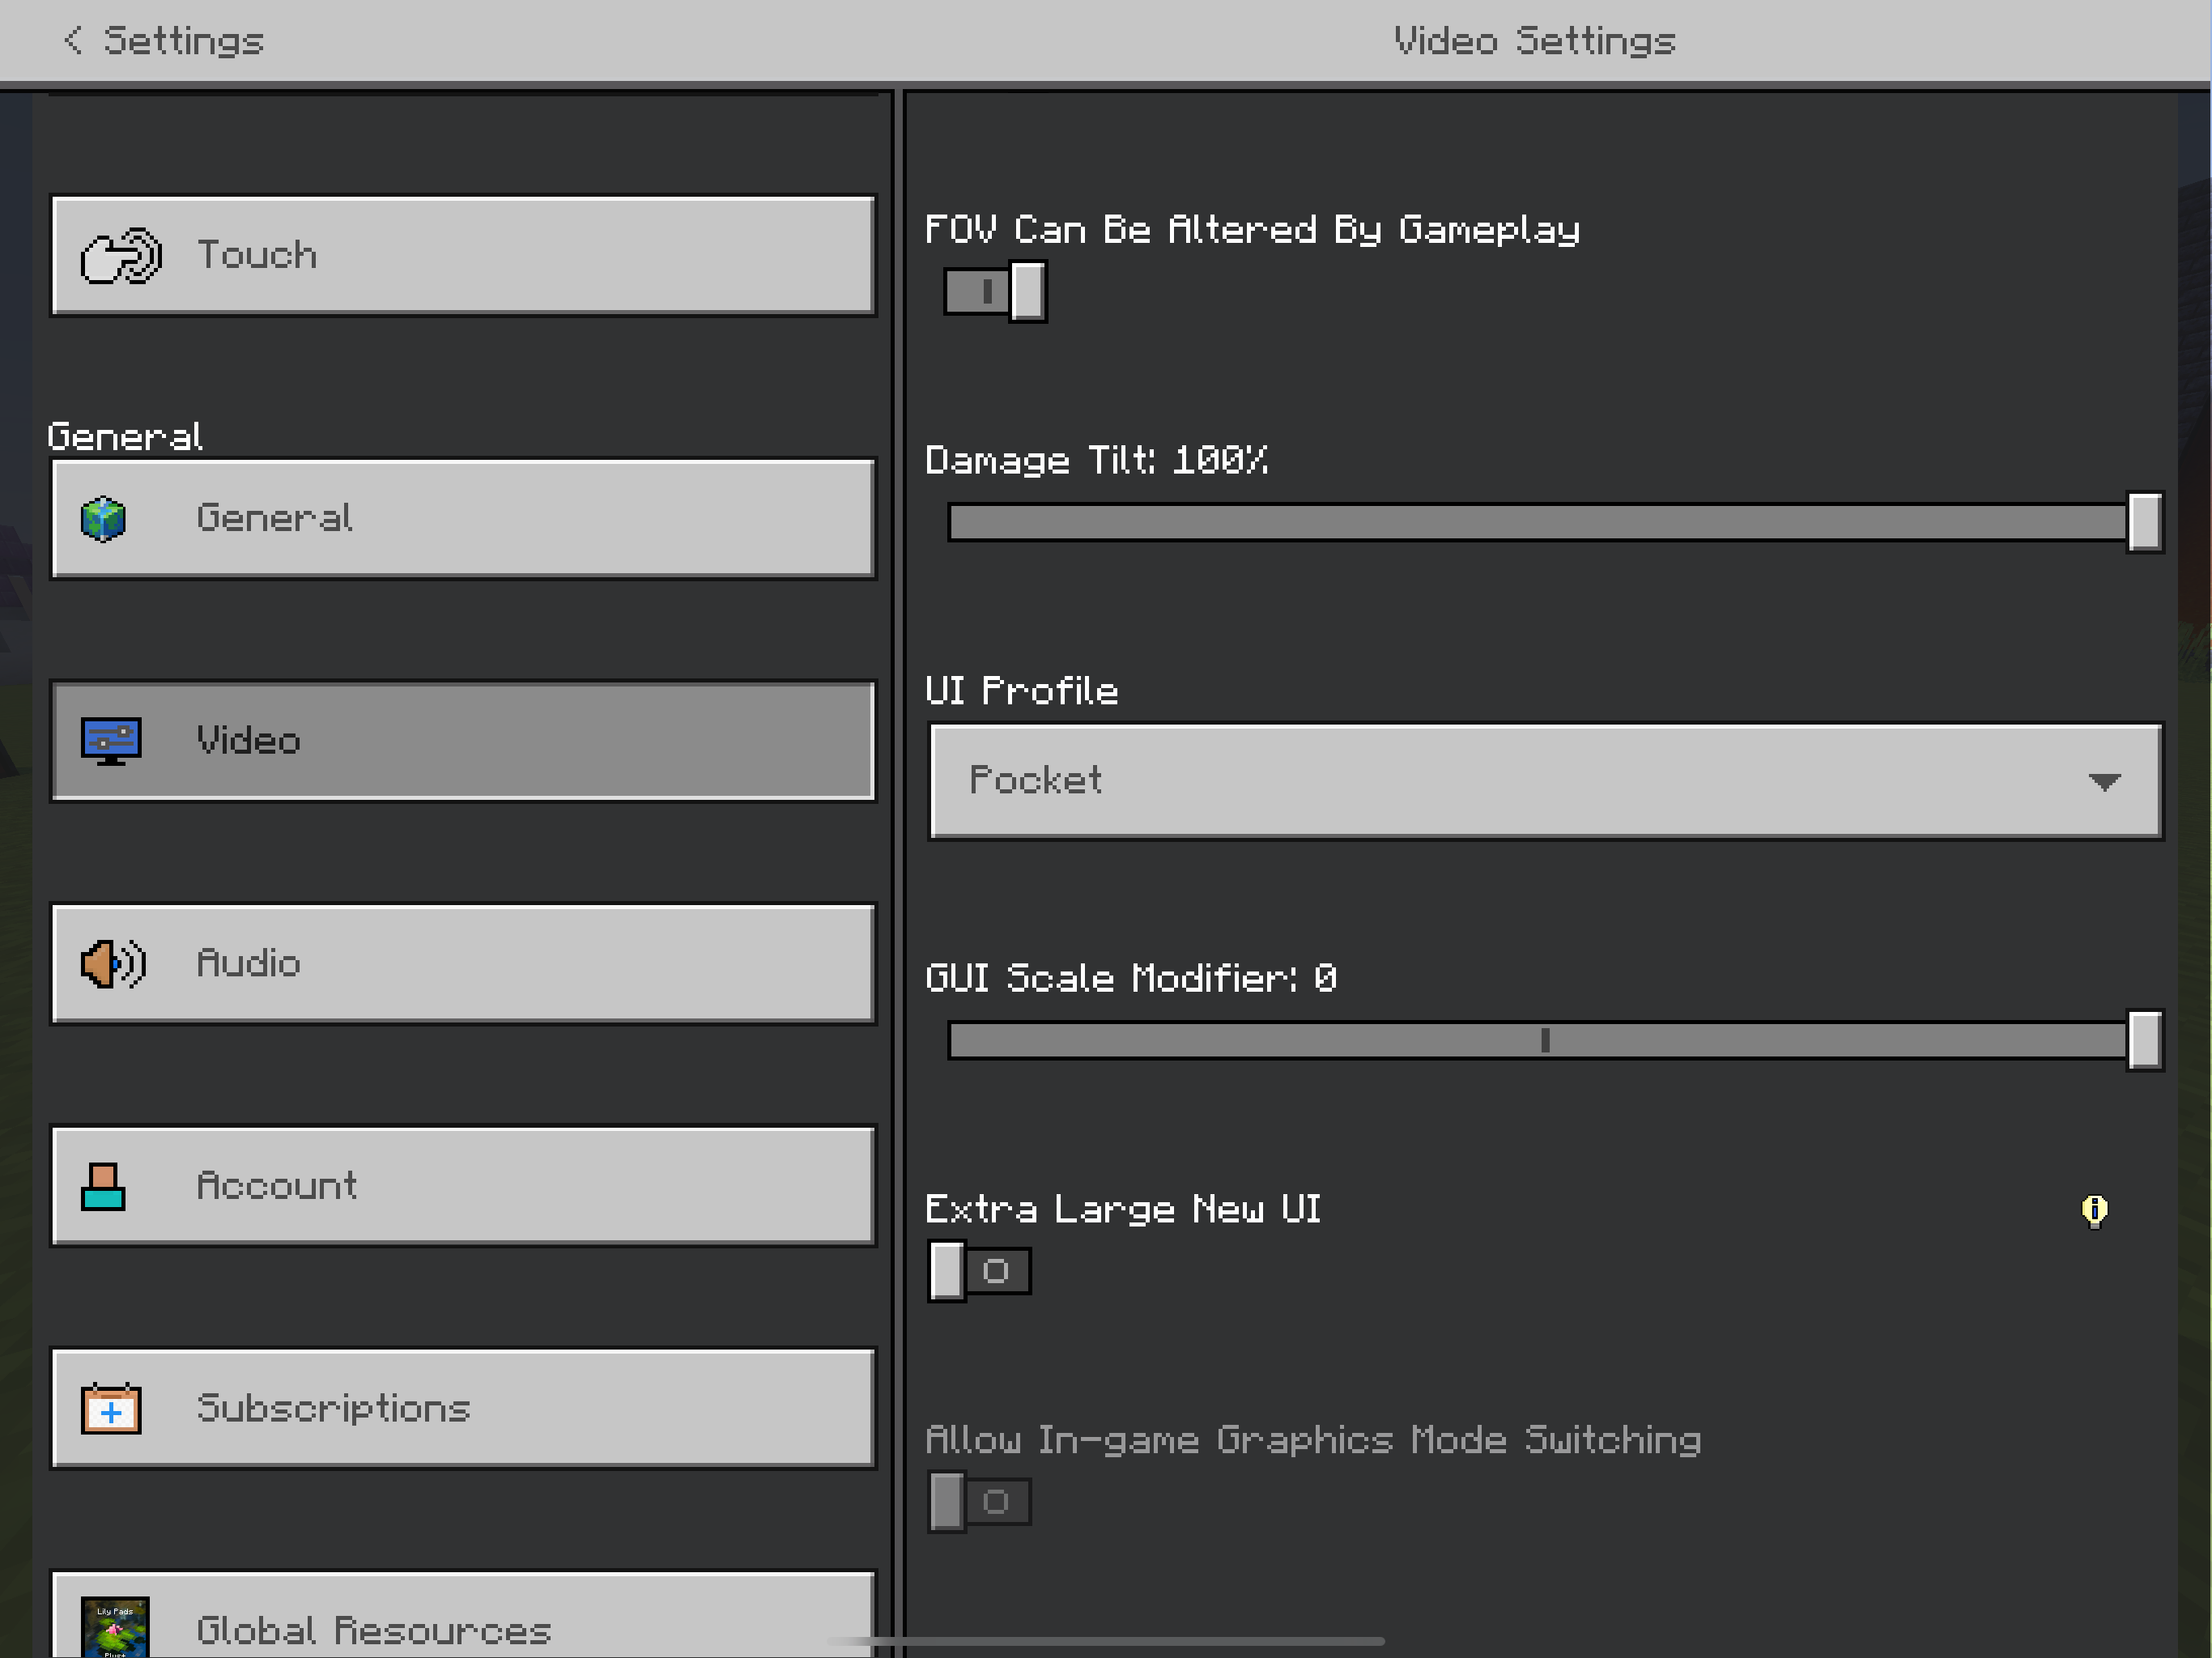Toggle Allow In-game Graphics Mode Switching
The image size is (2212, 1658).
tap(979, 1501)
